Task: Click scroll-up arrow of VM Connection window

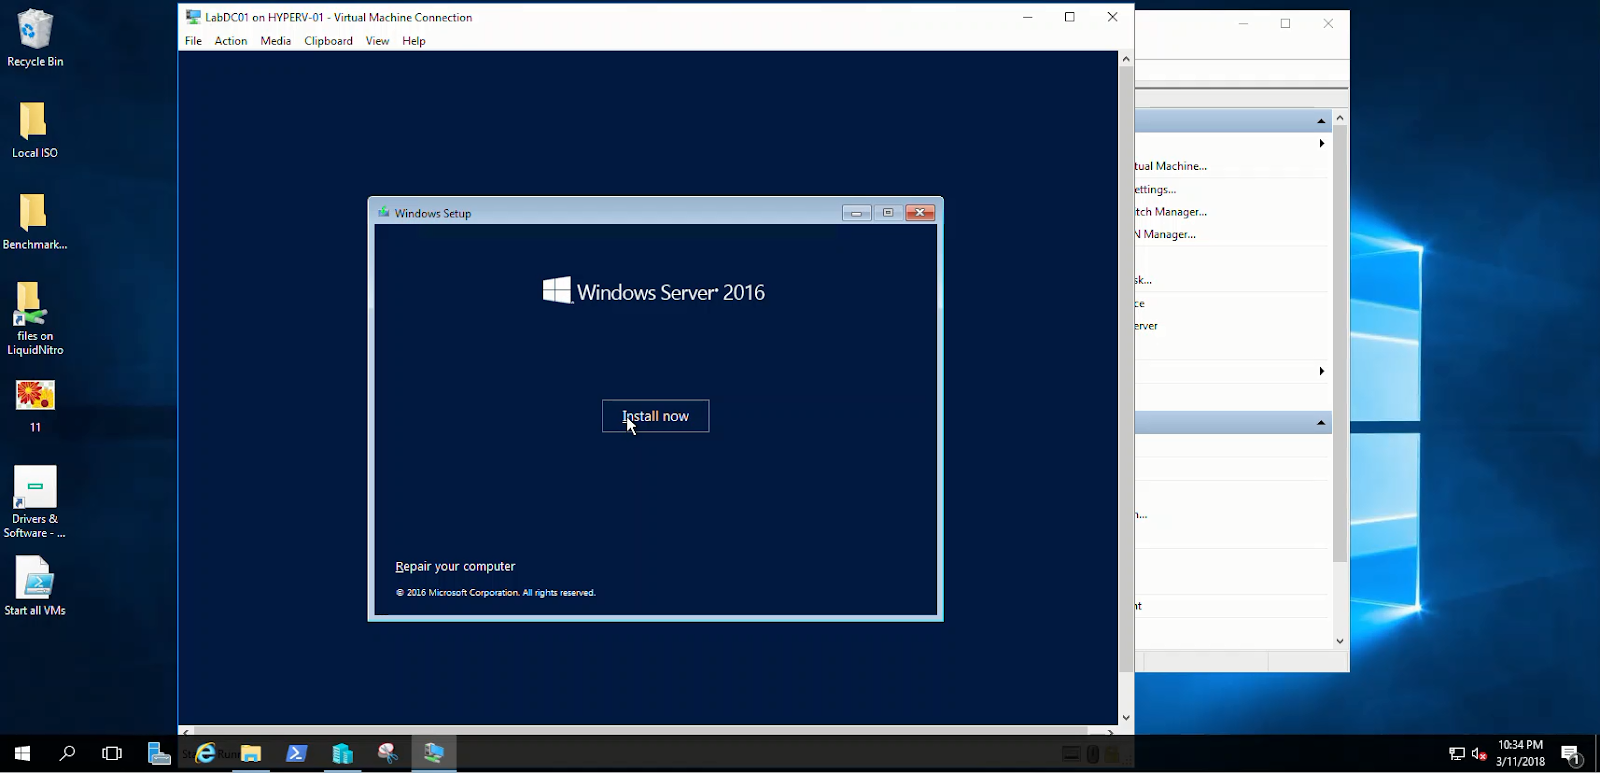Action: [1126, 59]
